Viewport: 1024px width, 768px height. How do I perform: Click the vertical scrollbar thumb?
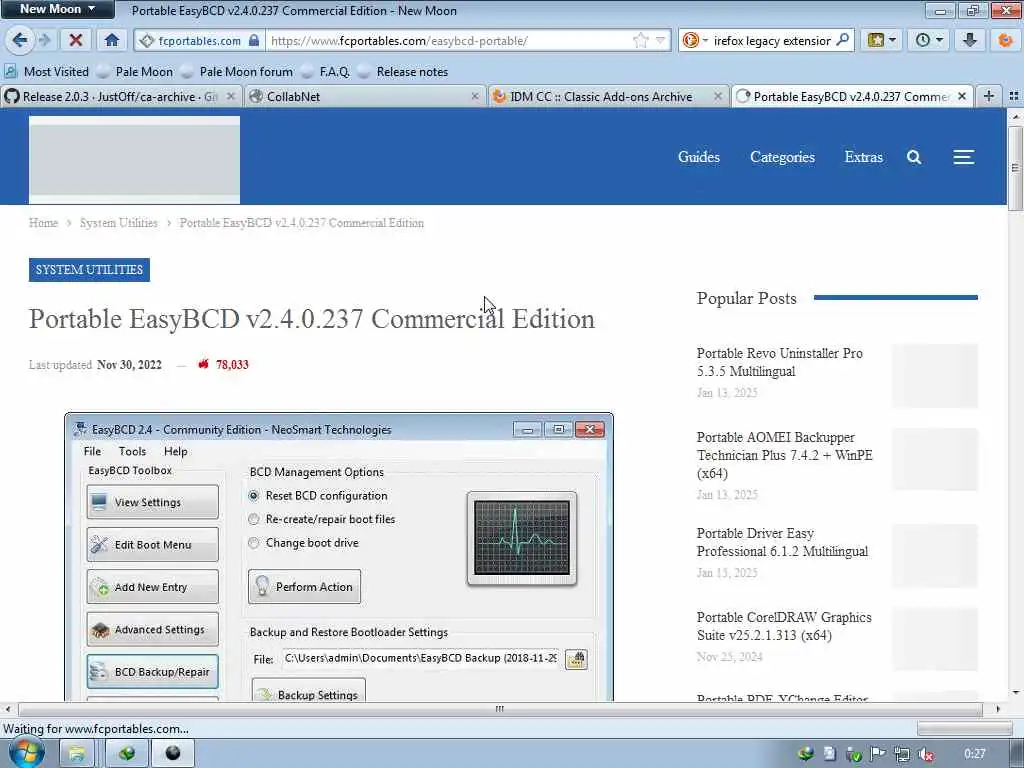click(x=1015, y=168)
